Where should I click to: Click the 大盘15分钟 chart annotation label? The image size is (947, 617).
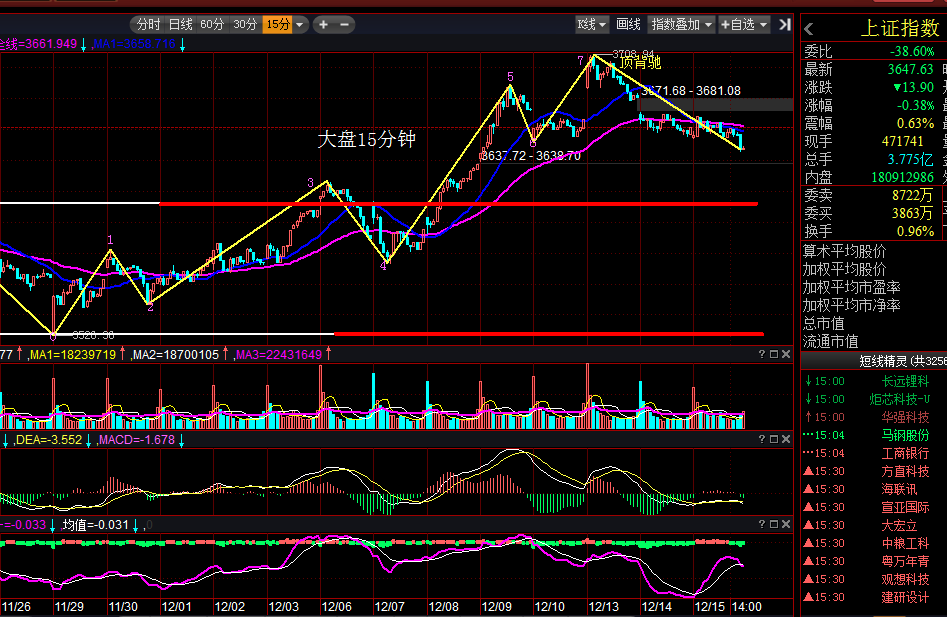(x=367, y=139)
